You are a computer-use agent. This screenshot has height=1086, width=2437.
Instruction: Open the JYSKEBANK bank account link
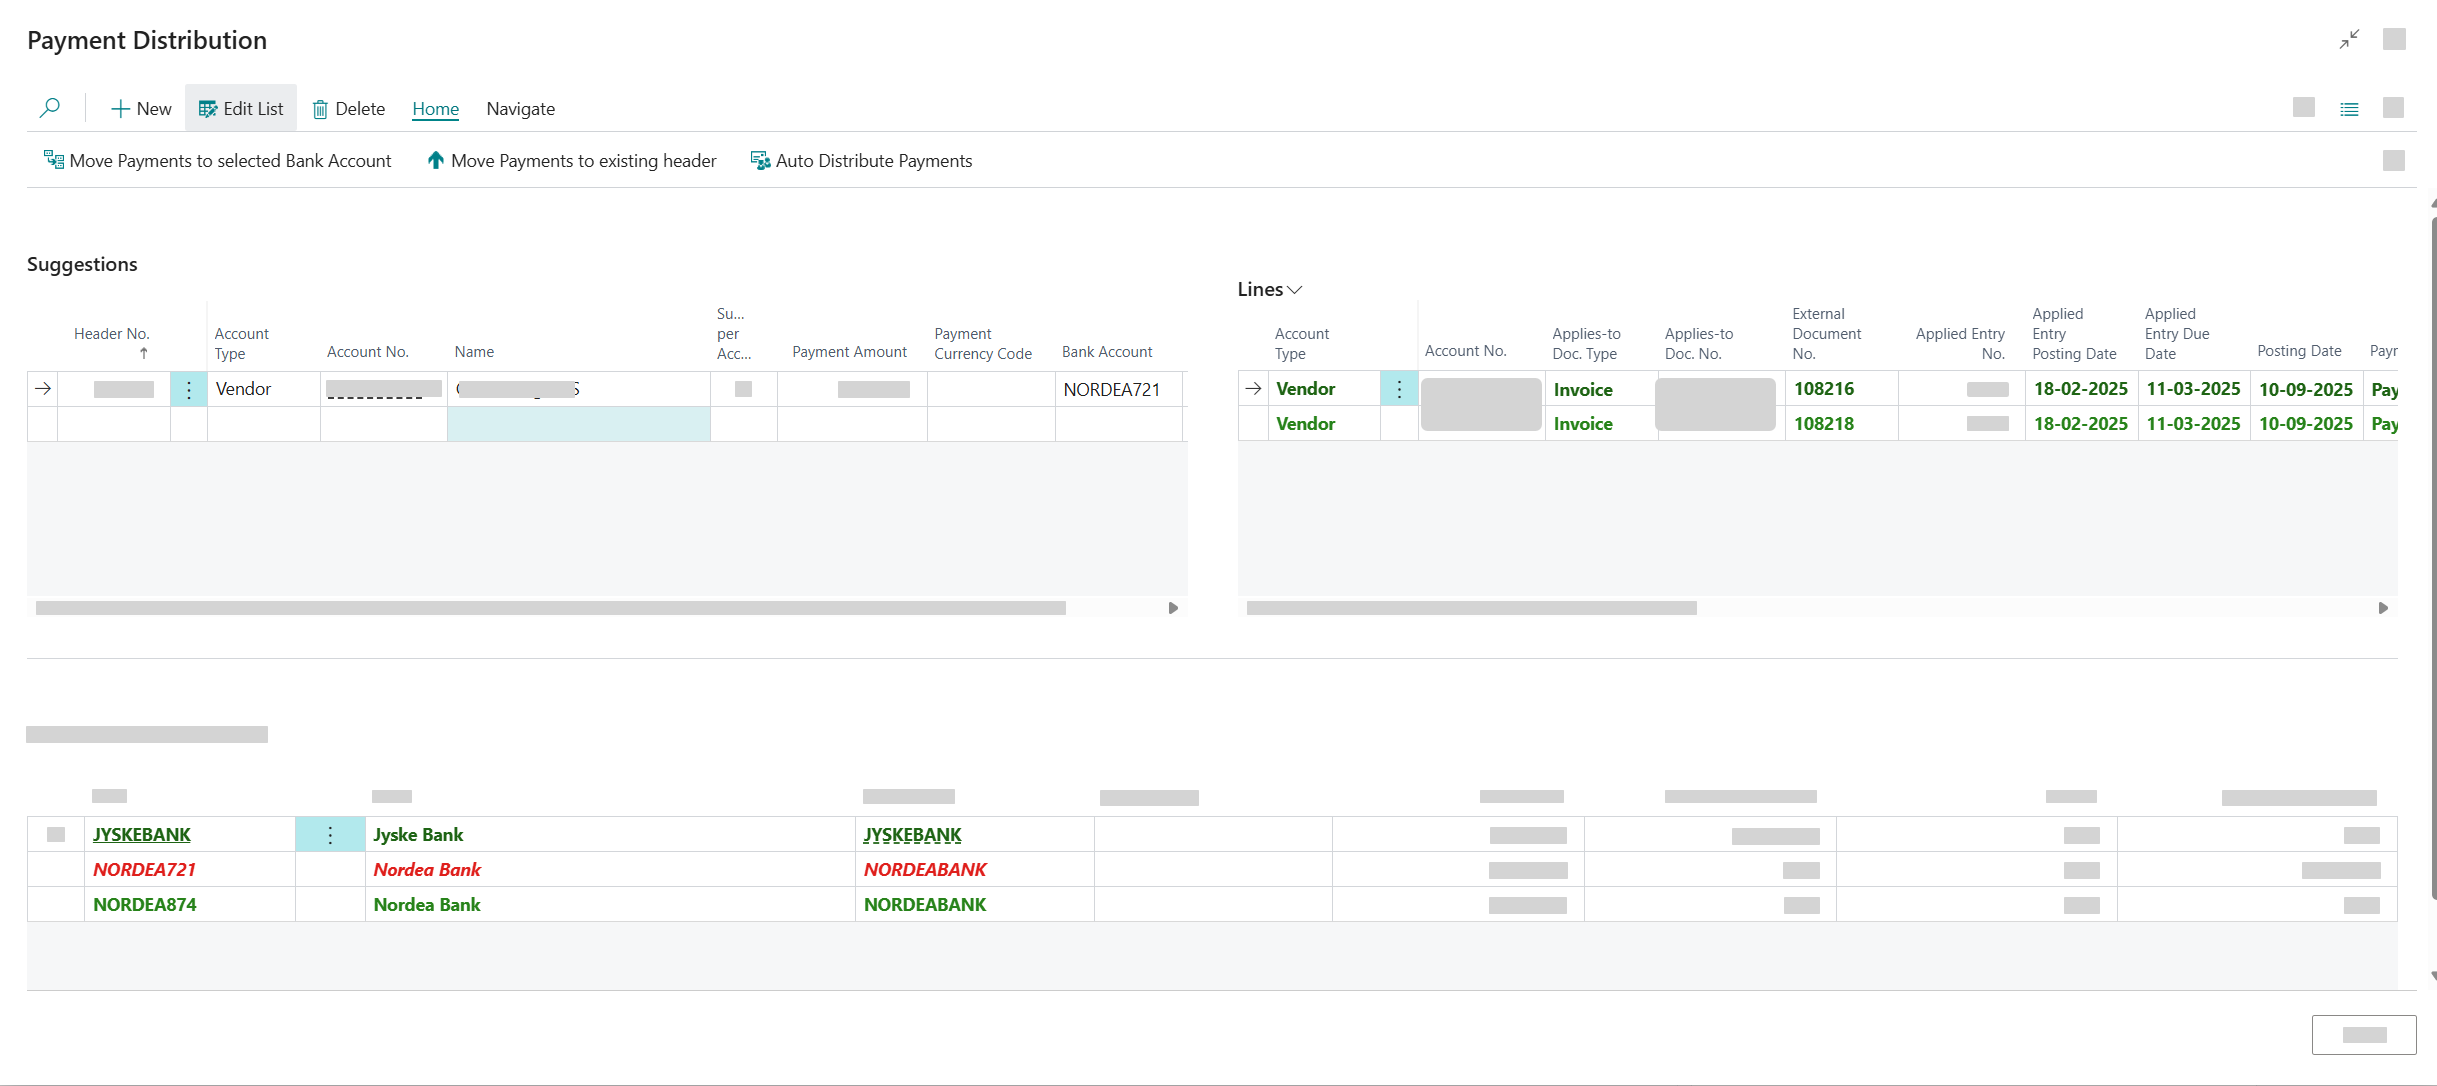142,835
